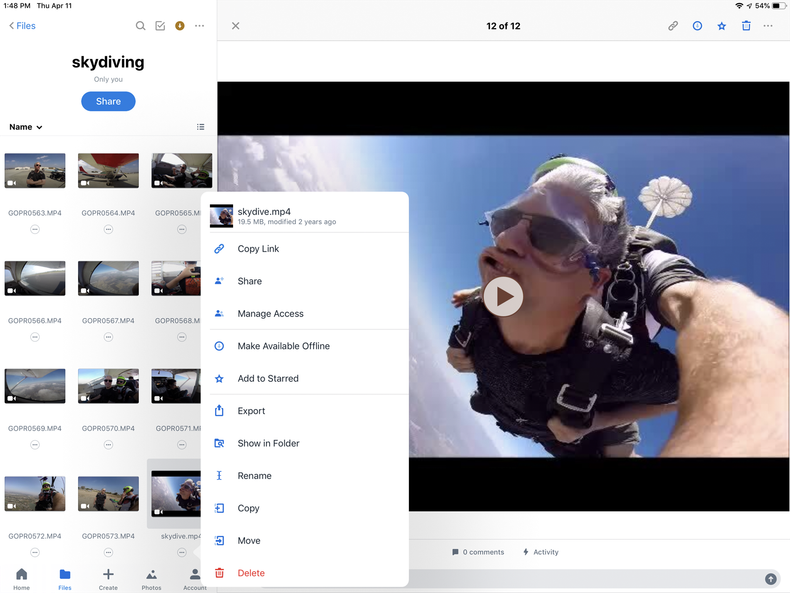The height and width of the screenshot is (593, 790).
Task: Go back to Files
Action: pyautogui.click(x=22, y=26)
